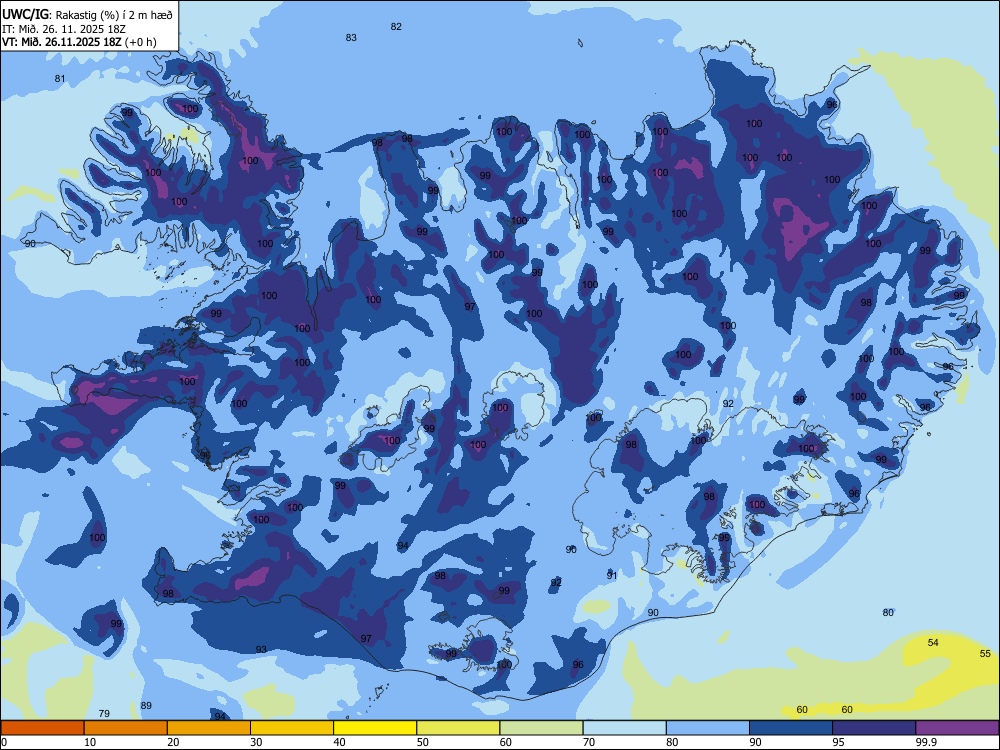This screenshot has height=750, width=1000.
Task: Click the humidity value '79' in the southwest sea
Action: tap(105, 714)
